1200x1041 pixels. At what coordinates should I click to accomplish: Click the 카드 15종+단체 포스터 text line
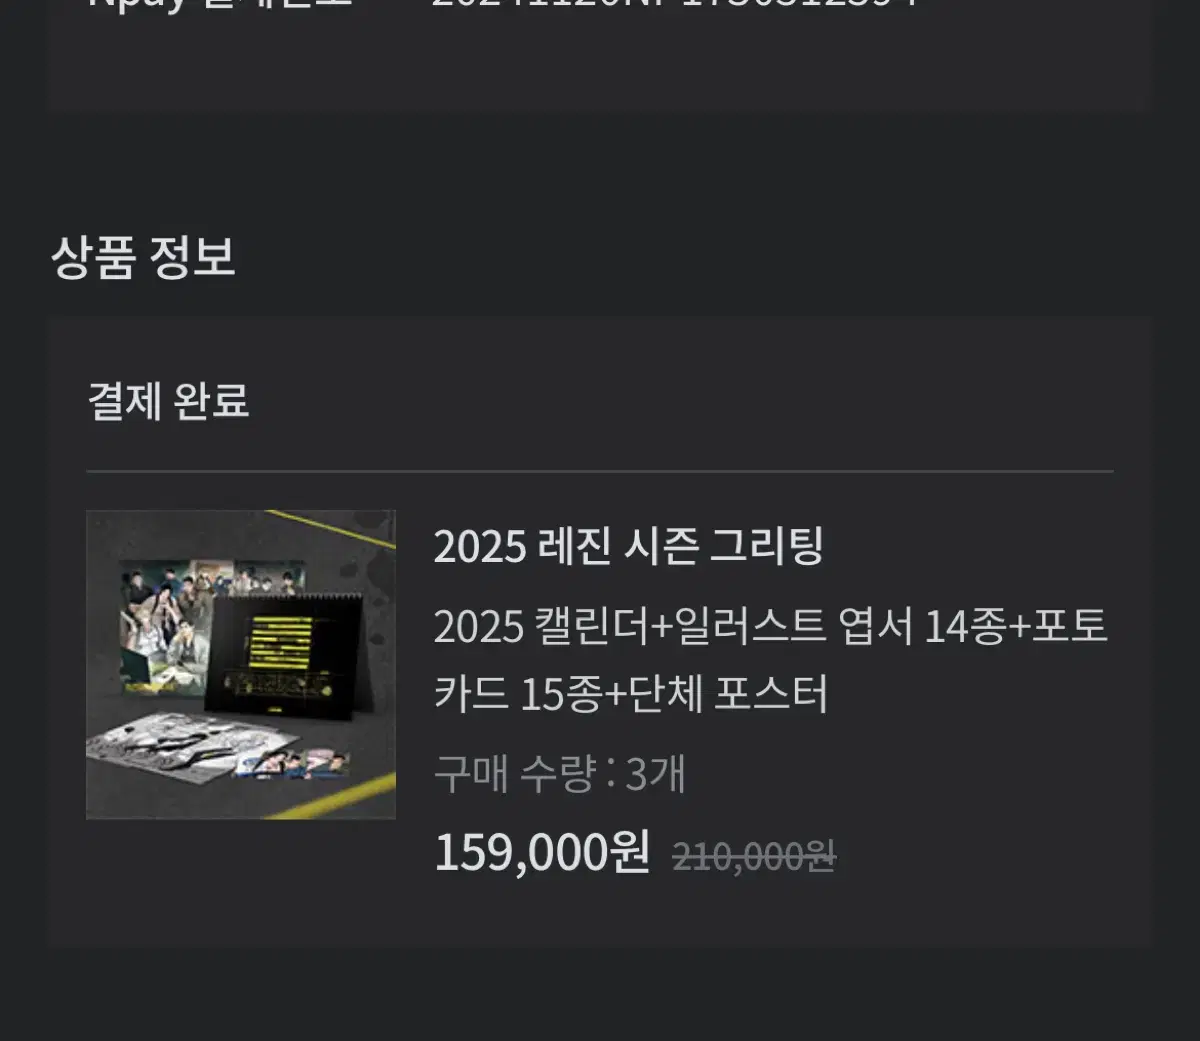[631, 694]
